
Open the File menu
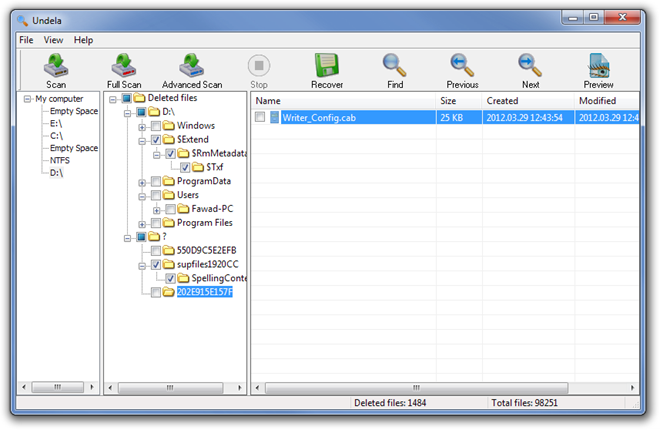point(26,40)
